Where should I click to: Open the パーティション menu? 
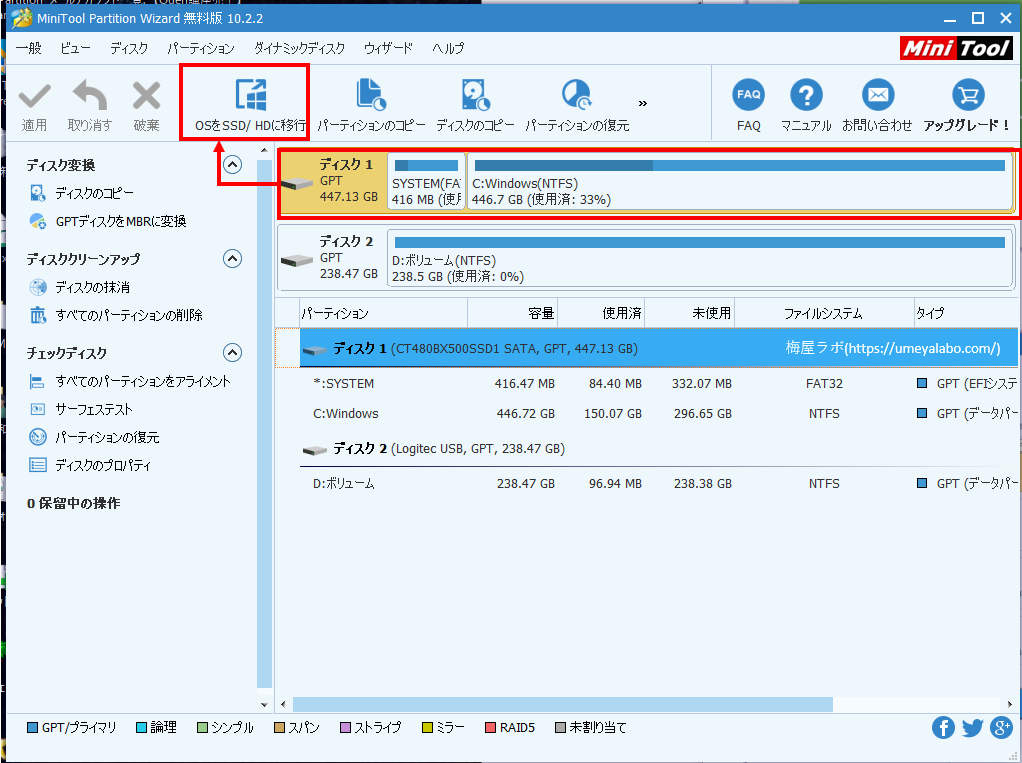point(201,48)
